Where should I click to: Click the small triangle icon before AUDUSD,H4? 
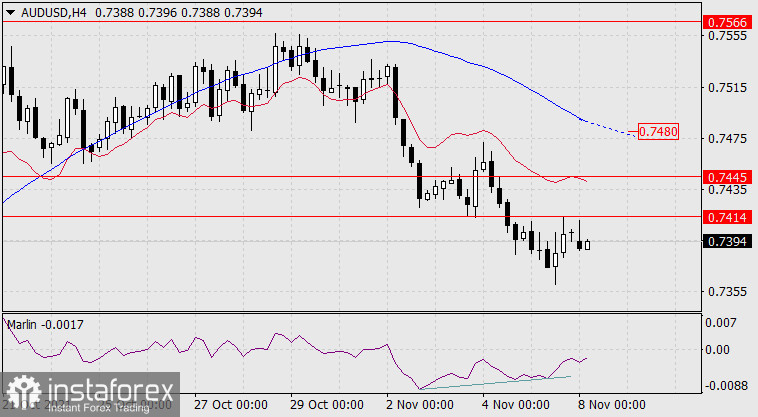coord(9,11)
